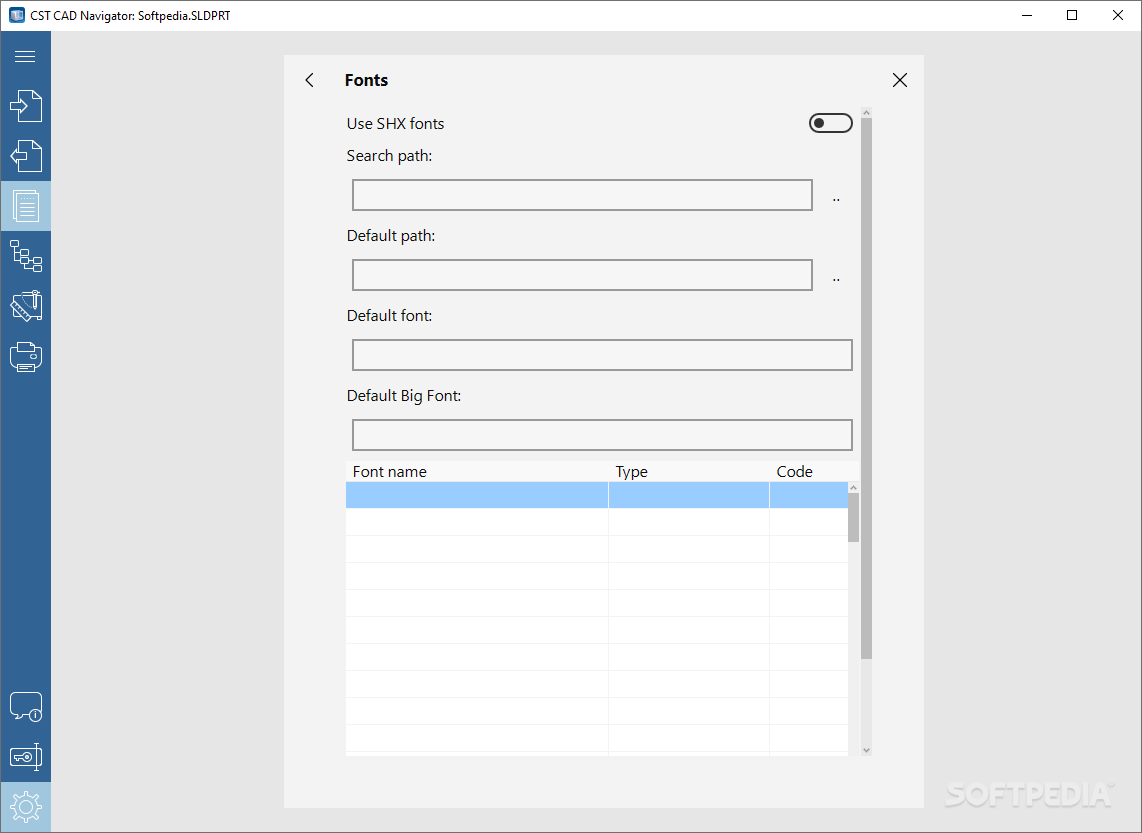This screenshot has width=1142, height=833.
Task: Click the font table scrollbar thumb
Action: click(x=854, y=517)
